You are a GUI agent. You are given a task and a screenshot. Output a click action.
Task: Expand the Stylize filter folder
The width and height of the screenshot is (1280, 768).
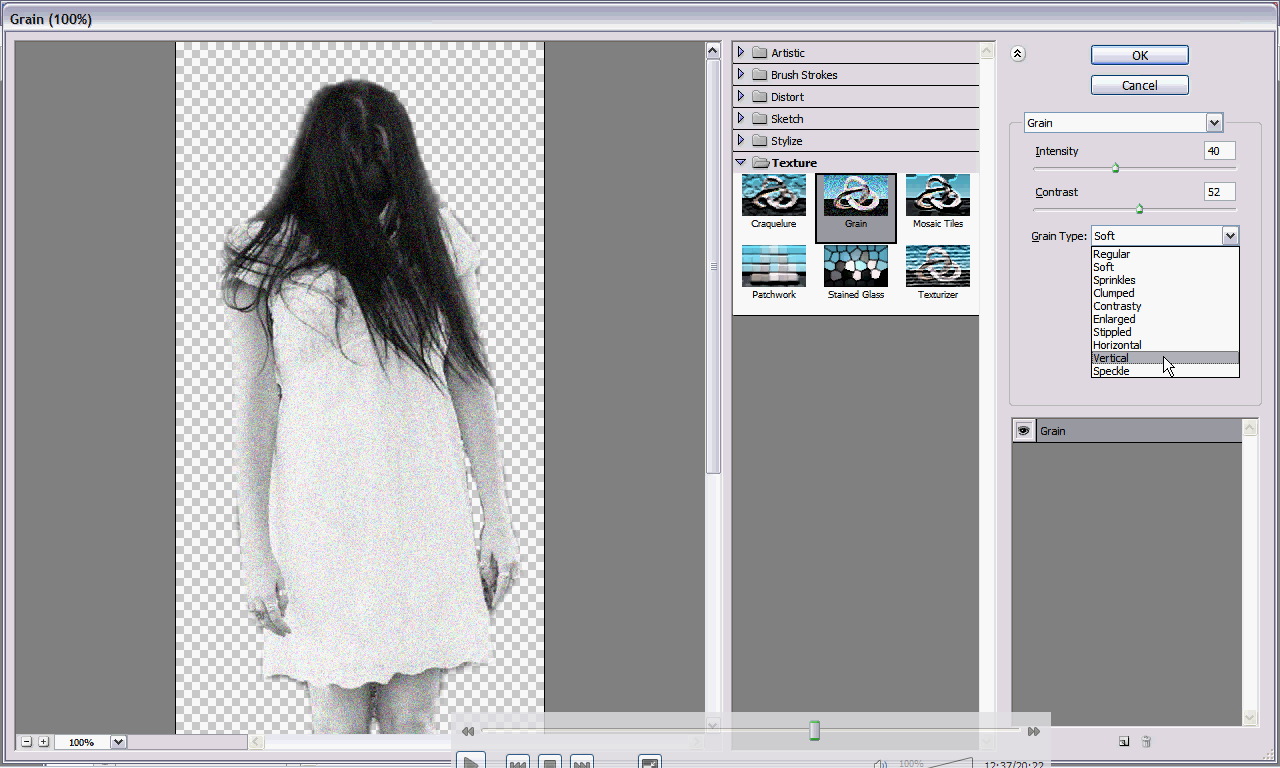[741, 141]
